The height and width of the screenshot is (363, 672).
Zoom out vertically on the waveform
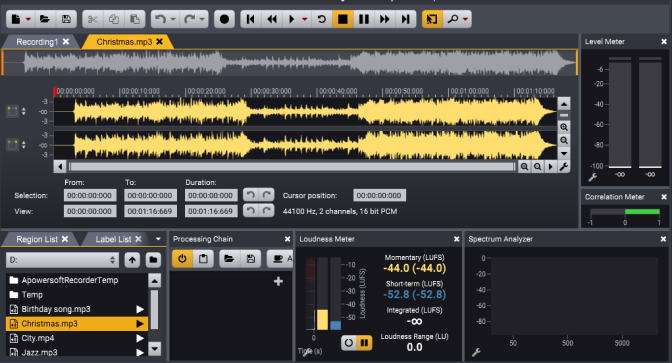(x=564, y=141)
